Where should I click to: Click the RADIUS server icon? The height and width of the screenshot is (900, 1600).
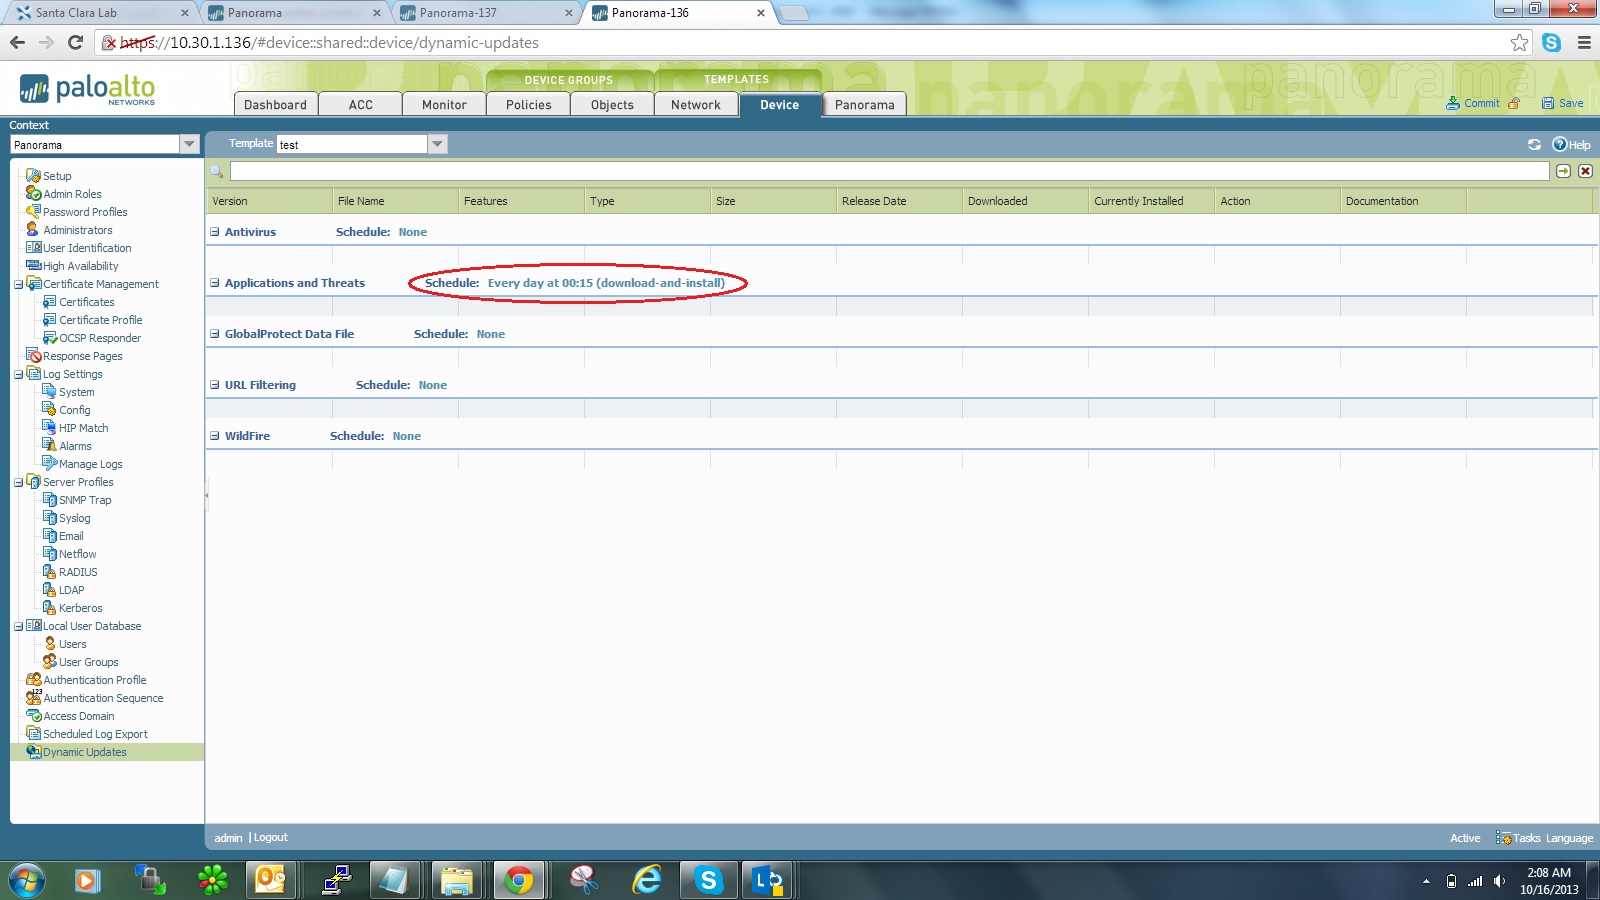pos(49,572)
